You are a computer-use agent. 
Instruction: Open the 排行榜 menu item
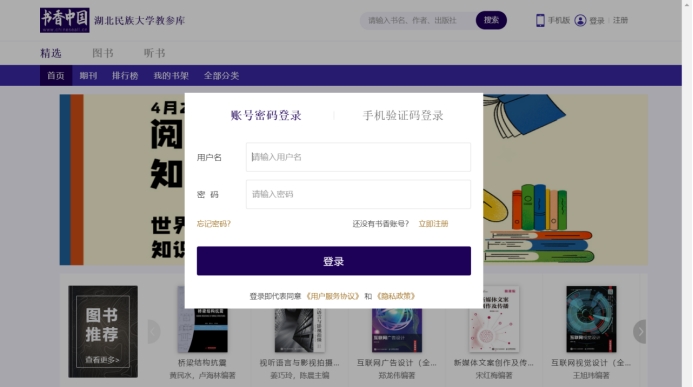125,76
